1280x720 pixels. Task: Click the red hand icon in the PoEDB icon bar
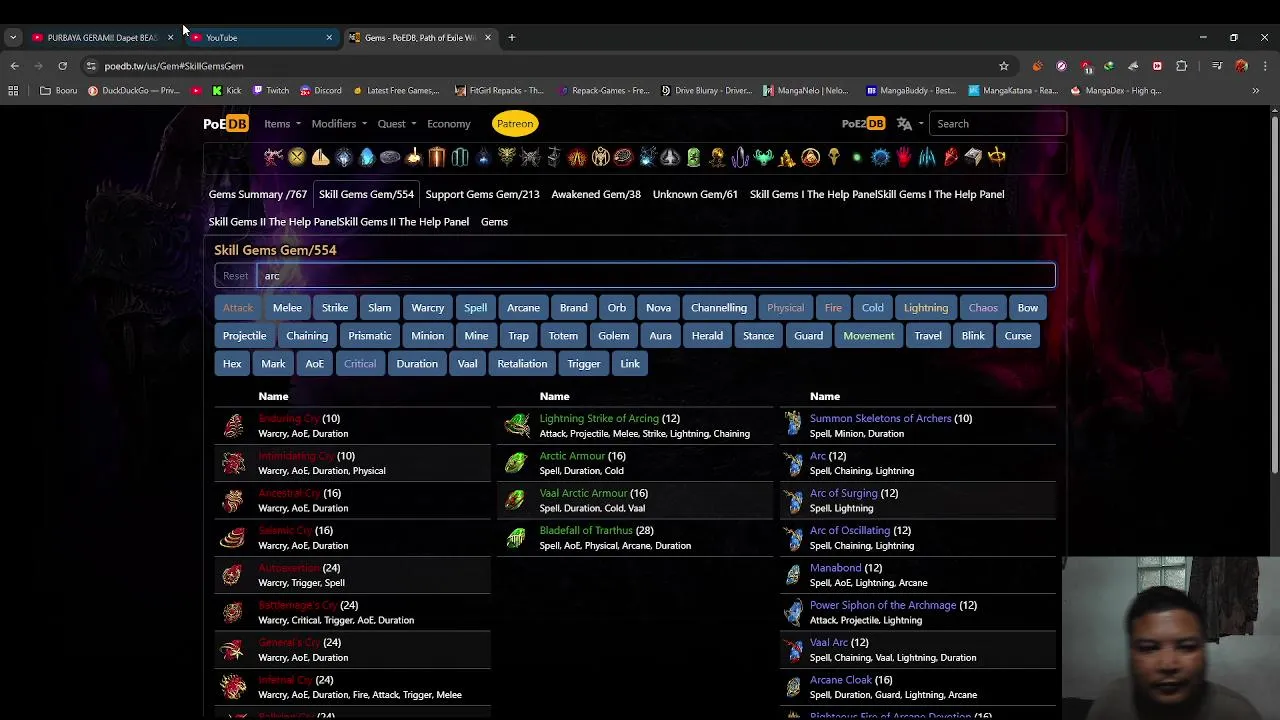pos(904,157)
